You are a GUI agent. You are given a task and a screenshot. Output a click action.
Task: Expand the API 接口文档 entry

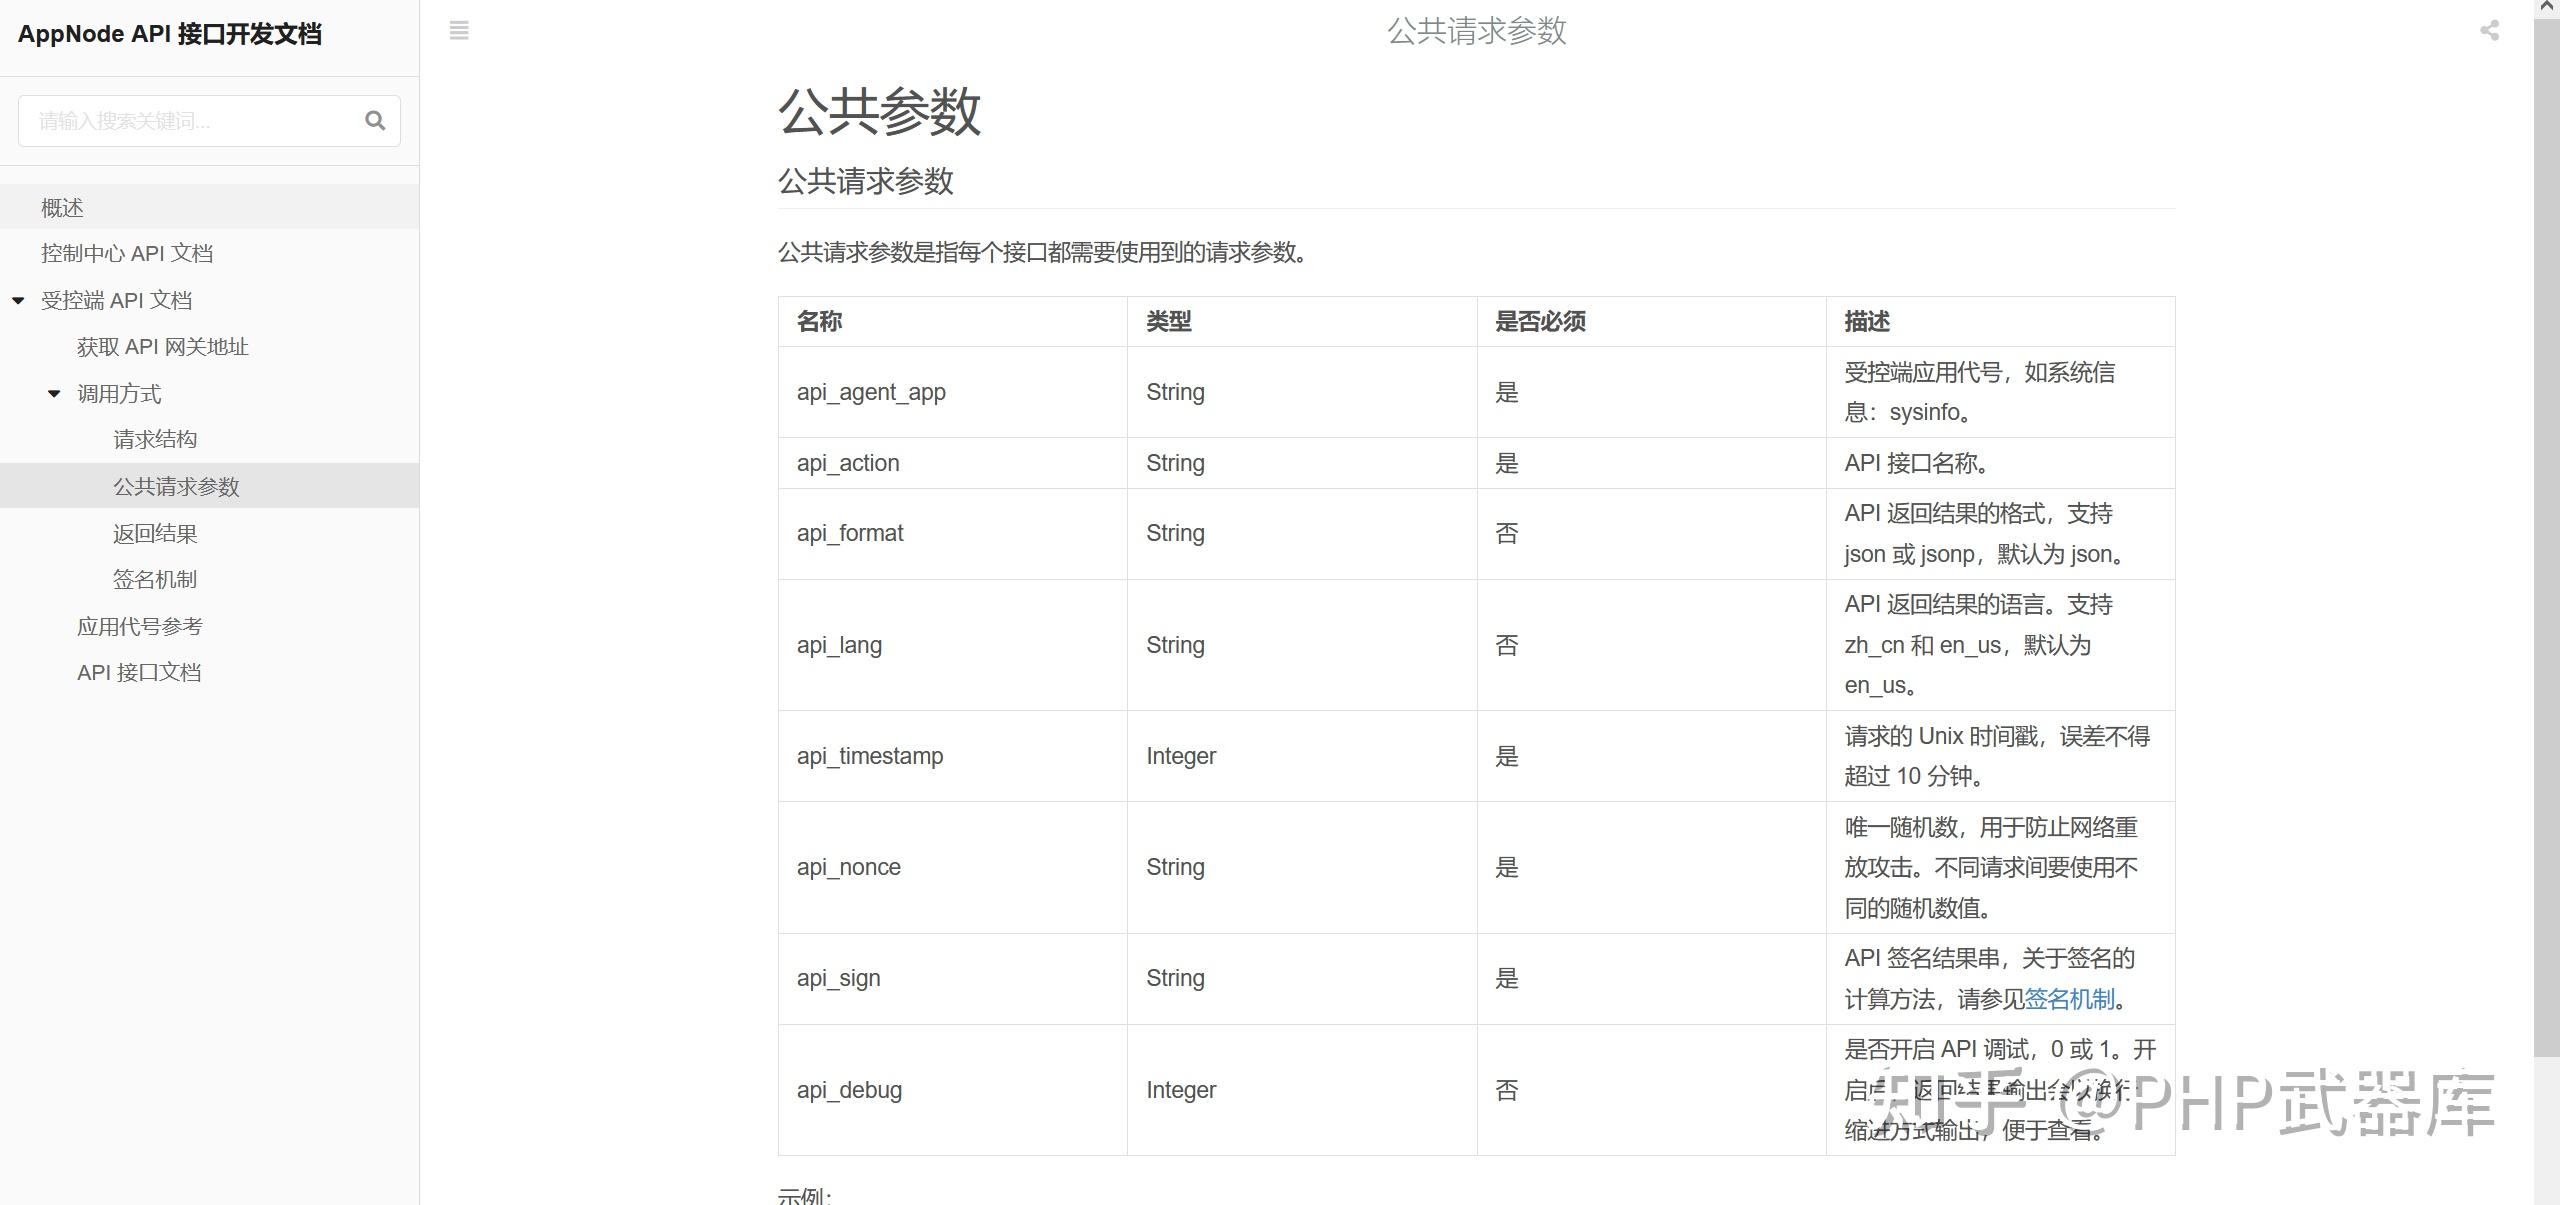click(139, 672)
